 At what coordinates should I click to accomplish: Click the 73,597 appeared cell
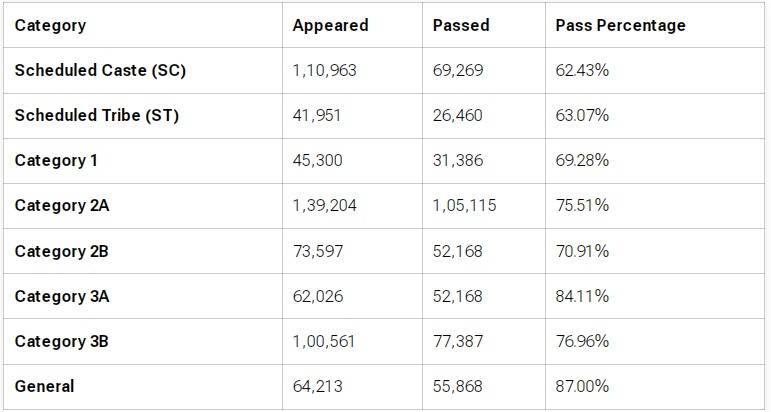pos(317,251)
